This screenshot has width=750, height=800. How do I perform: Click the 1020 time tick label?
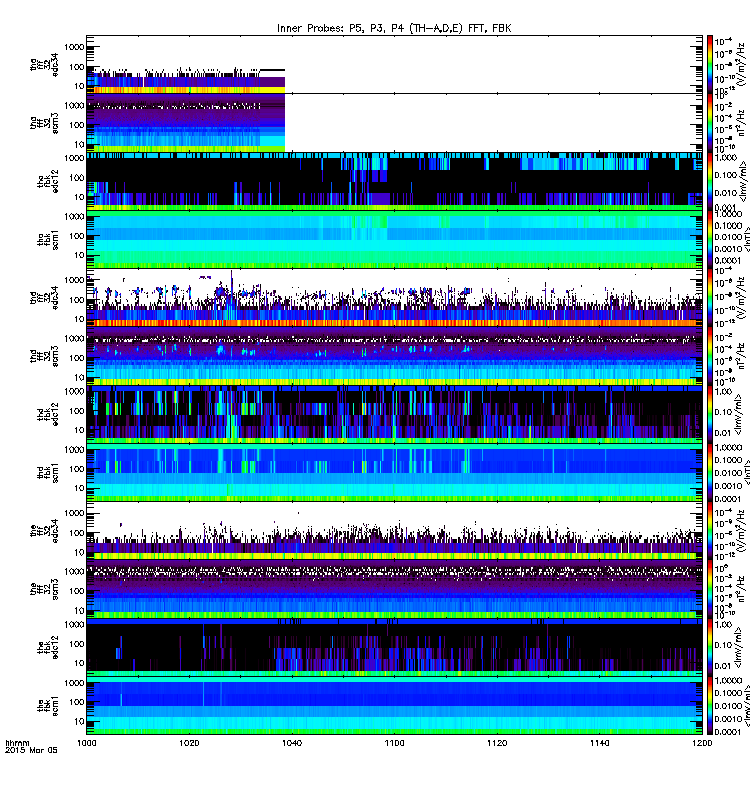coord(189,743)
